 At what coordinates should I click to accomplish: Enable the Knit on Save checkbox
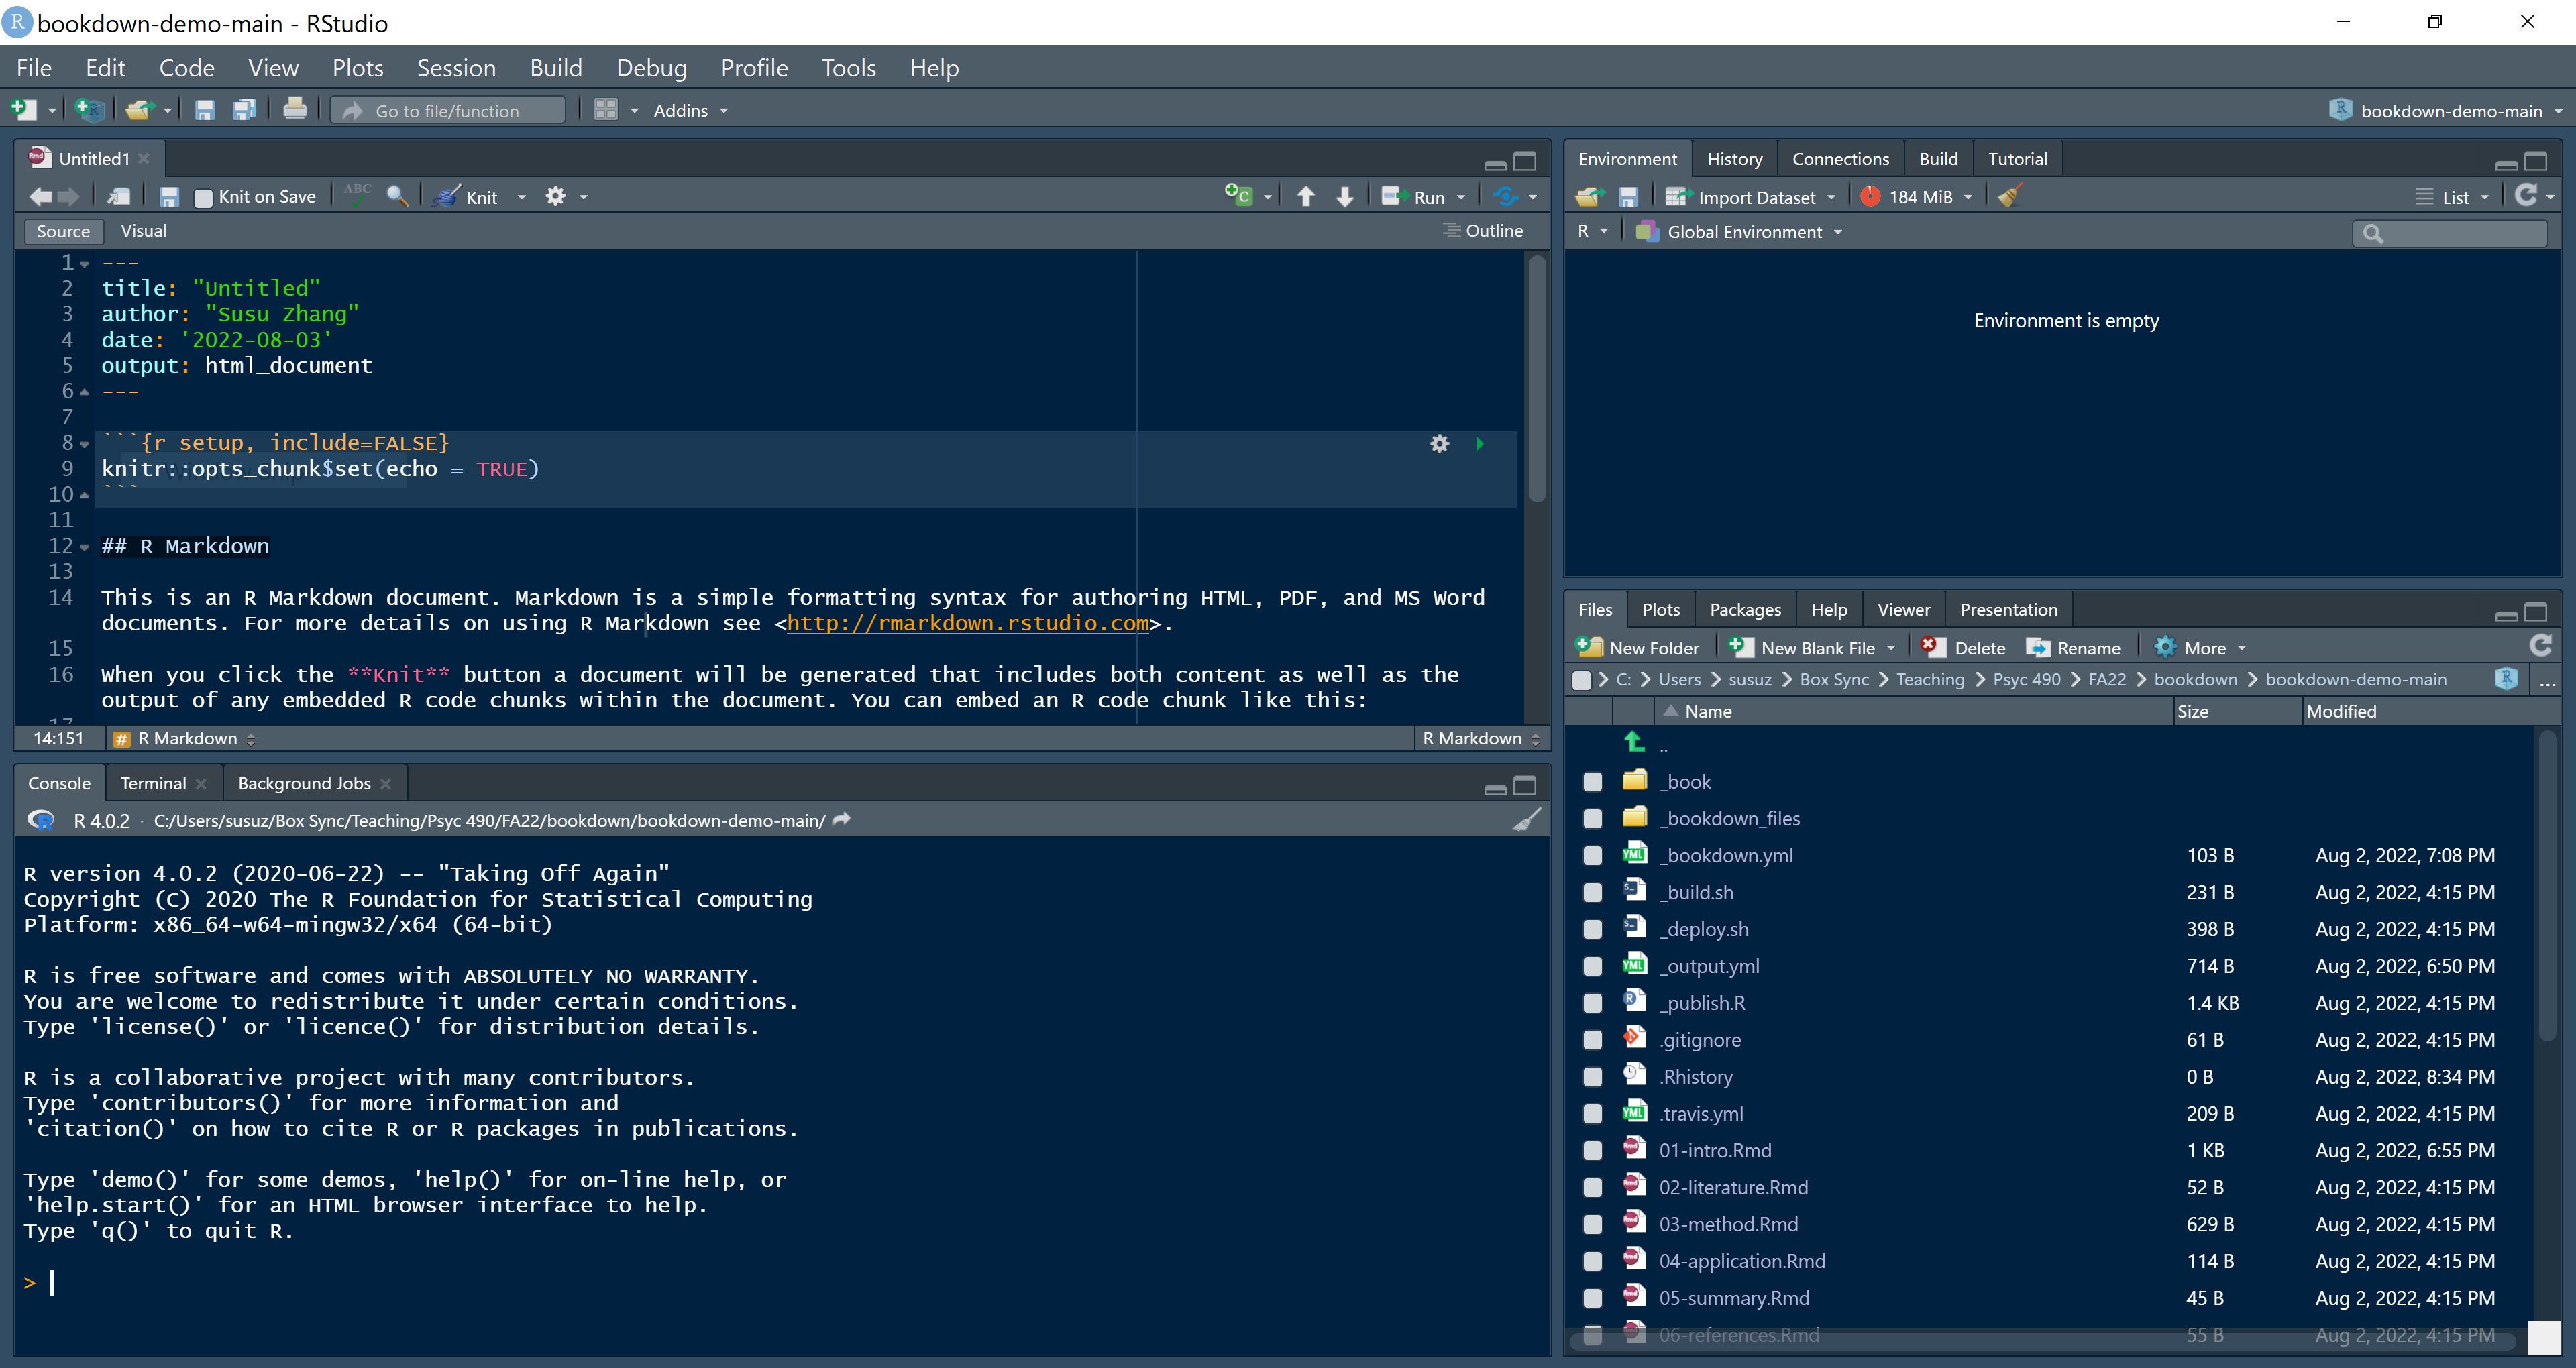[204, 198]
